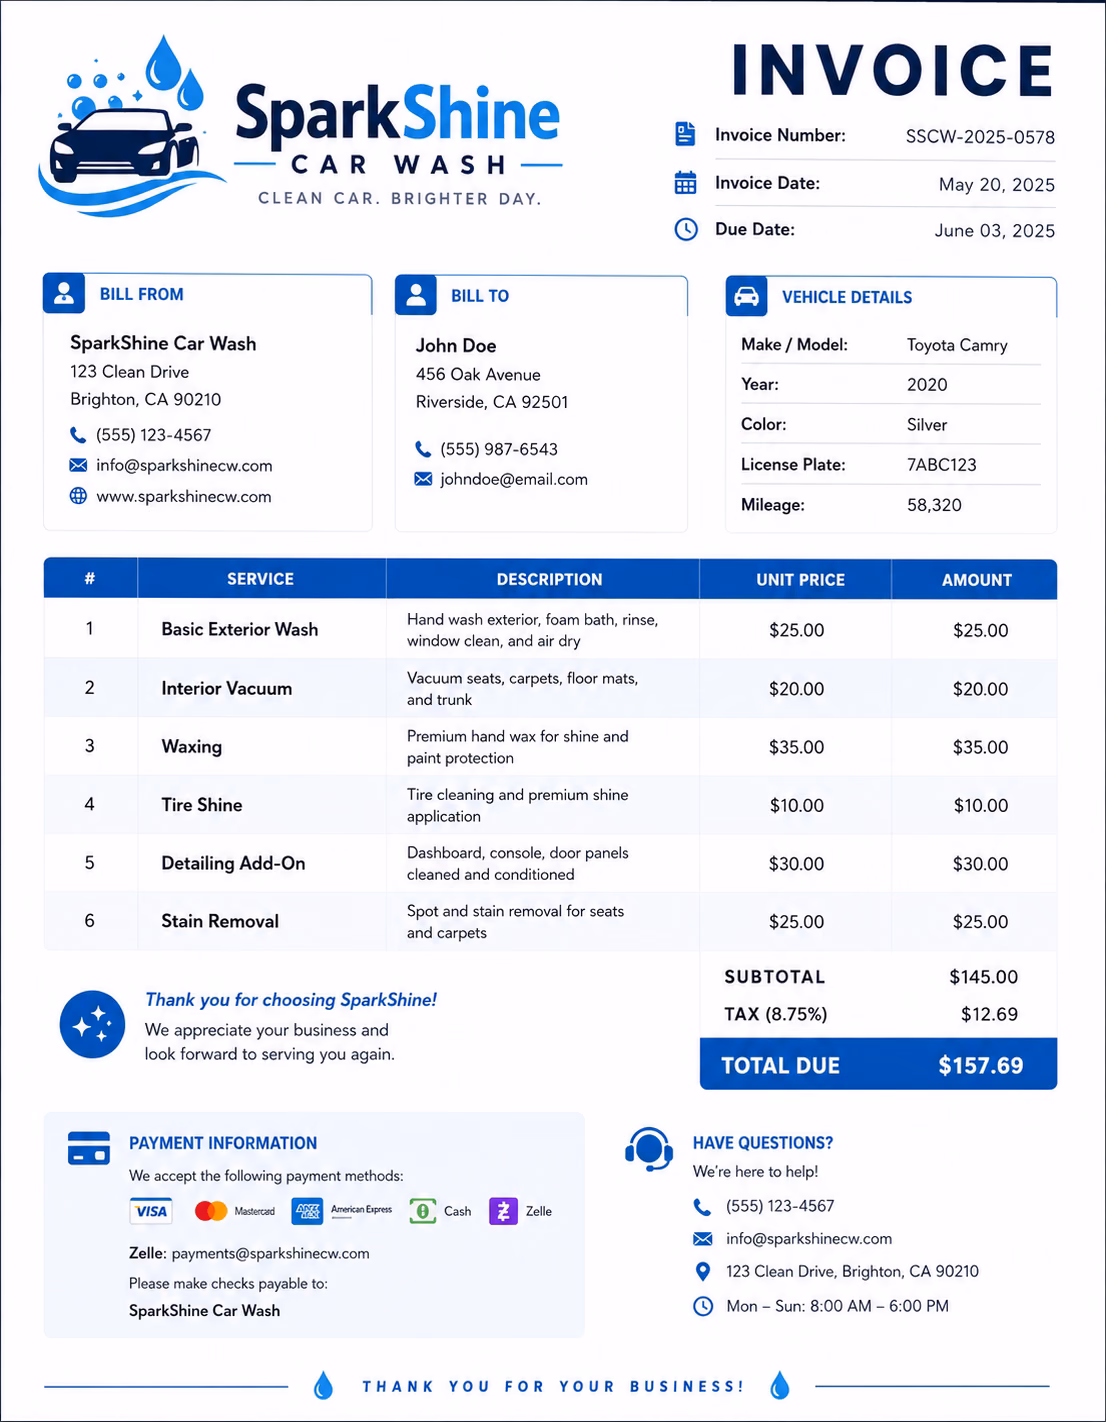Select the Stain Removal service name
This screenshot has width=1106, height=1422.
[220, 921]
